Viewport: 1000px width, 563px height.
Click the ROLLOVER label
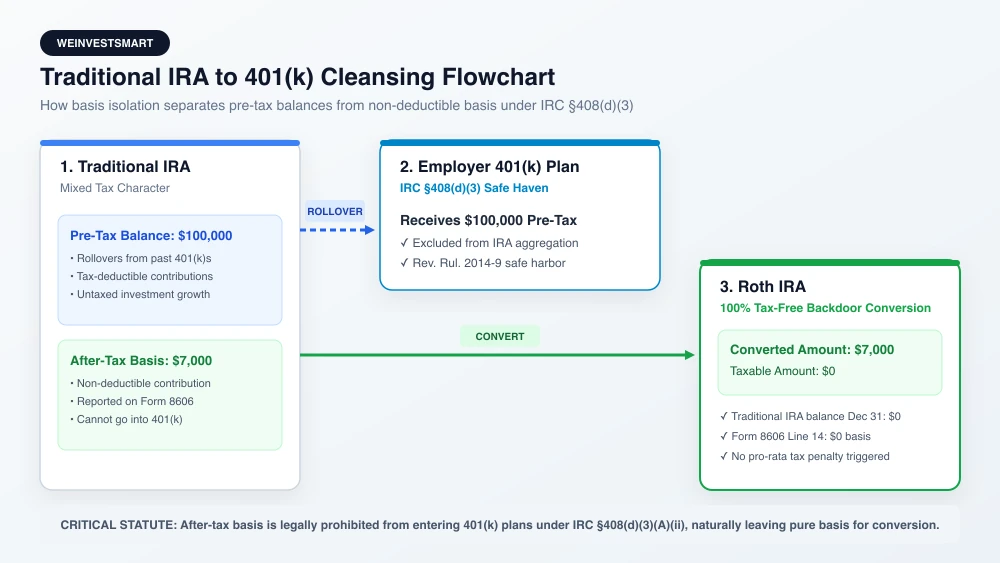click(335, 211)
